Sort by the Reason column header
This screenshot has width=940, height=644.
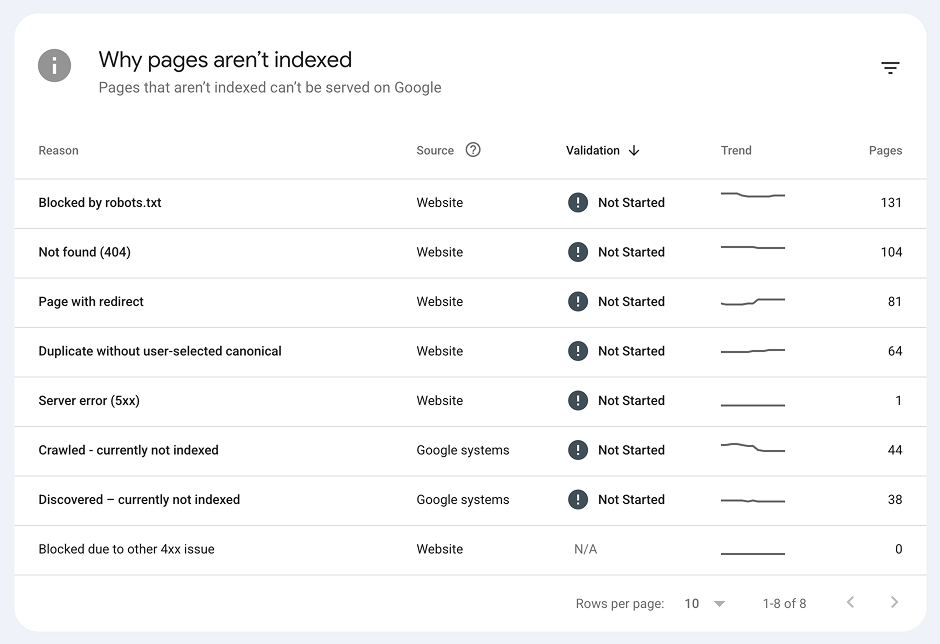pyautogui.click(x=58, y=151)
